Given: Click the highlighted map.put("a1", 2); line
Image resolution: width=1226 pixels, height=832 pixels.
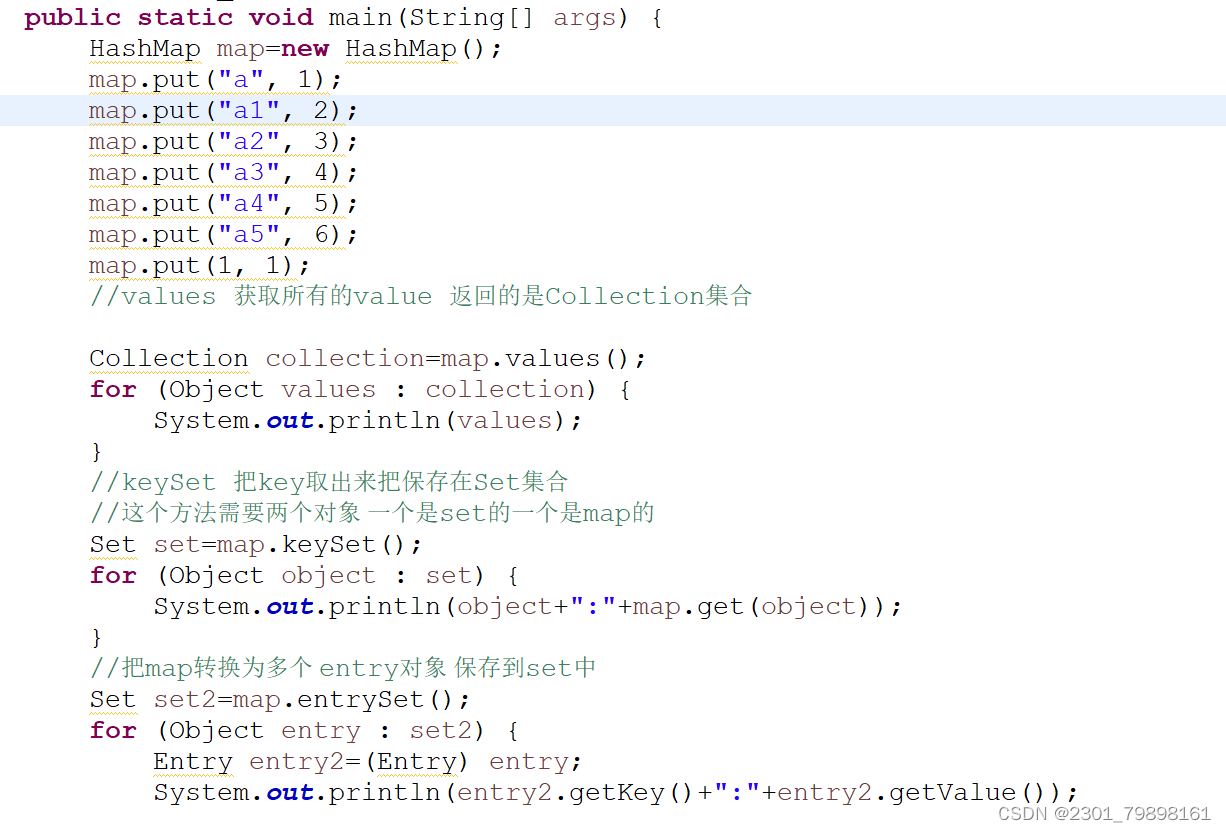Looking at the screenshot, I should 224,111.
